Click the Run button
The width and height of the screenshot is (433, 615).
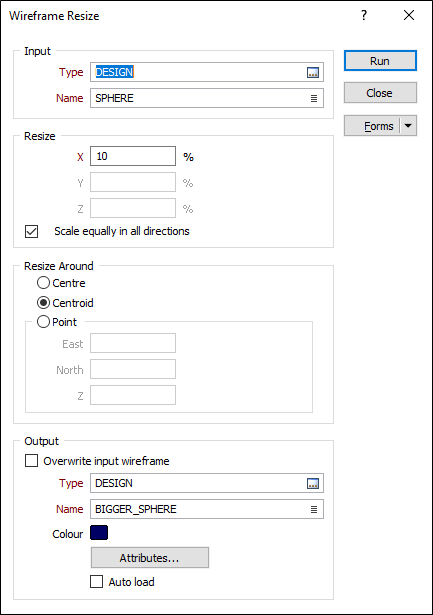[380, 61]
